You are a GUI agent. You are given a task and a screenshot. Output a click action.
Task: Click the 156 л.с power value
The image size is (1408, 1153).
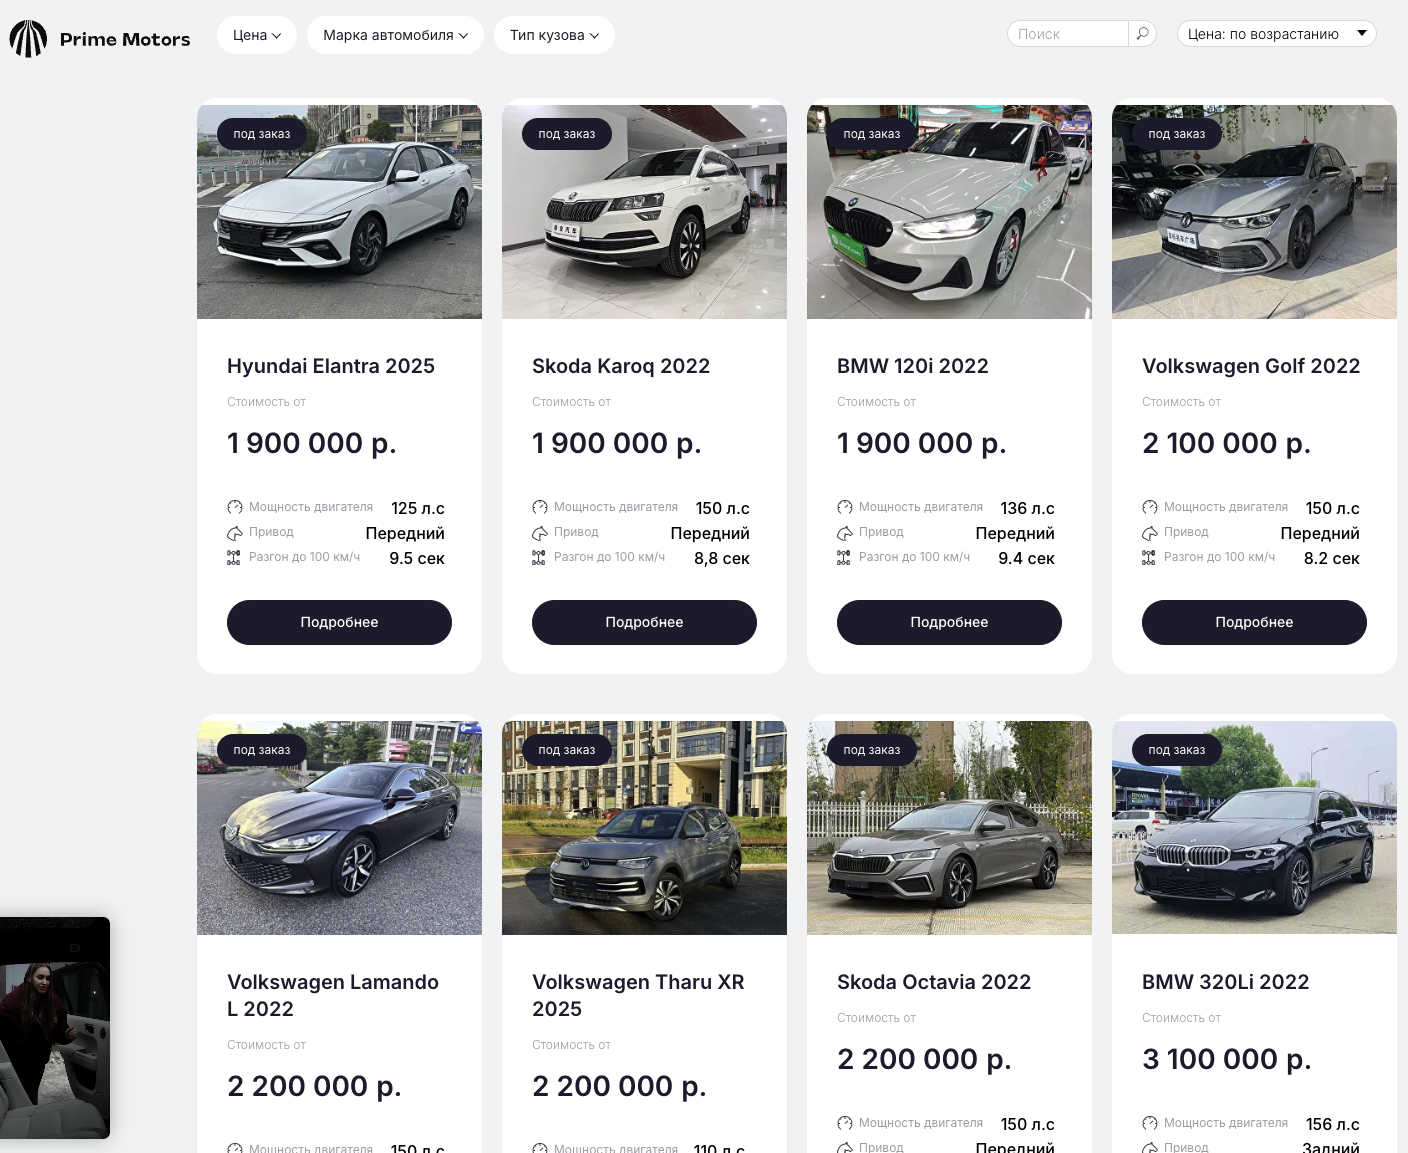(1333, 1124)
